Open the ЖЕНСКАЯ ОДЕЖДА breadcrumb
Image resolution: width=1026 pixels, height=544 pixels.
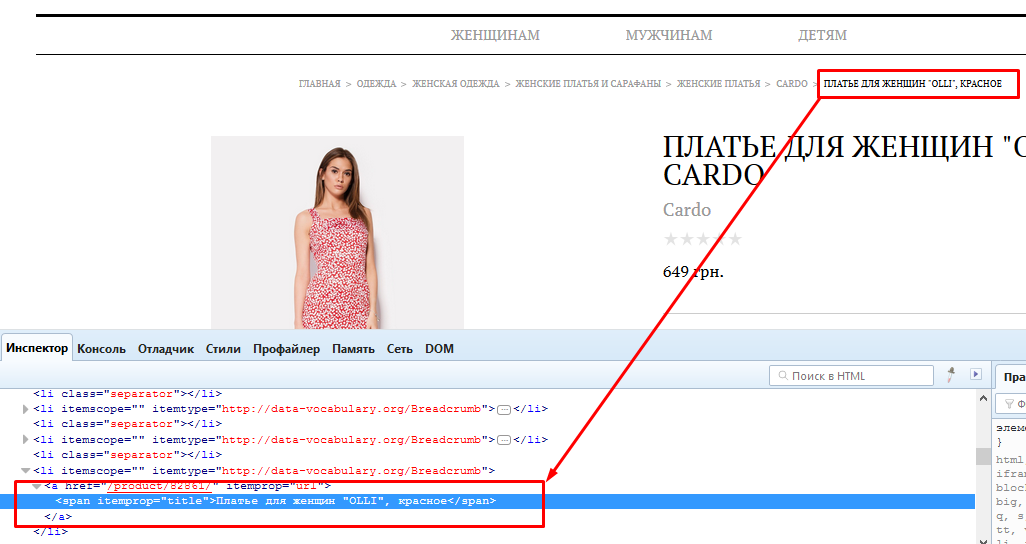[455, 84]
